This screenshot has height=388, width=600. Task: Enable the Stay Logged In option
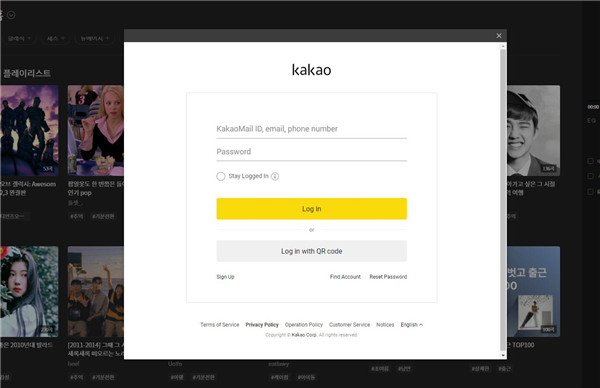click(221, 176)
